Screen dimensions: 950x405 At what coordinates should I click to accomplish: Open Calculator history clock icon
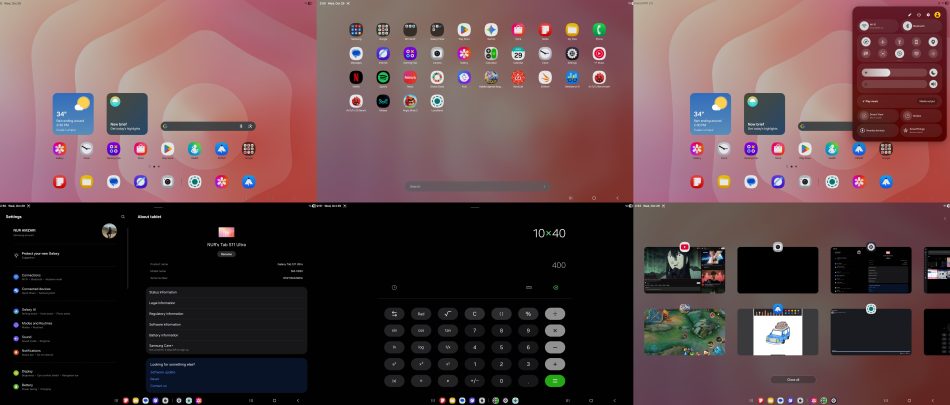tap(394, 287)
